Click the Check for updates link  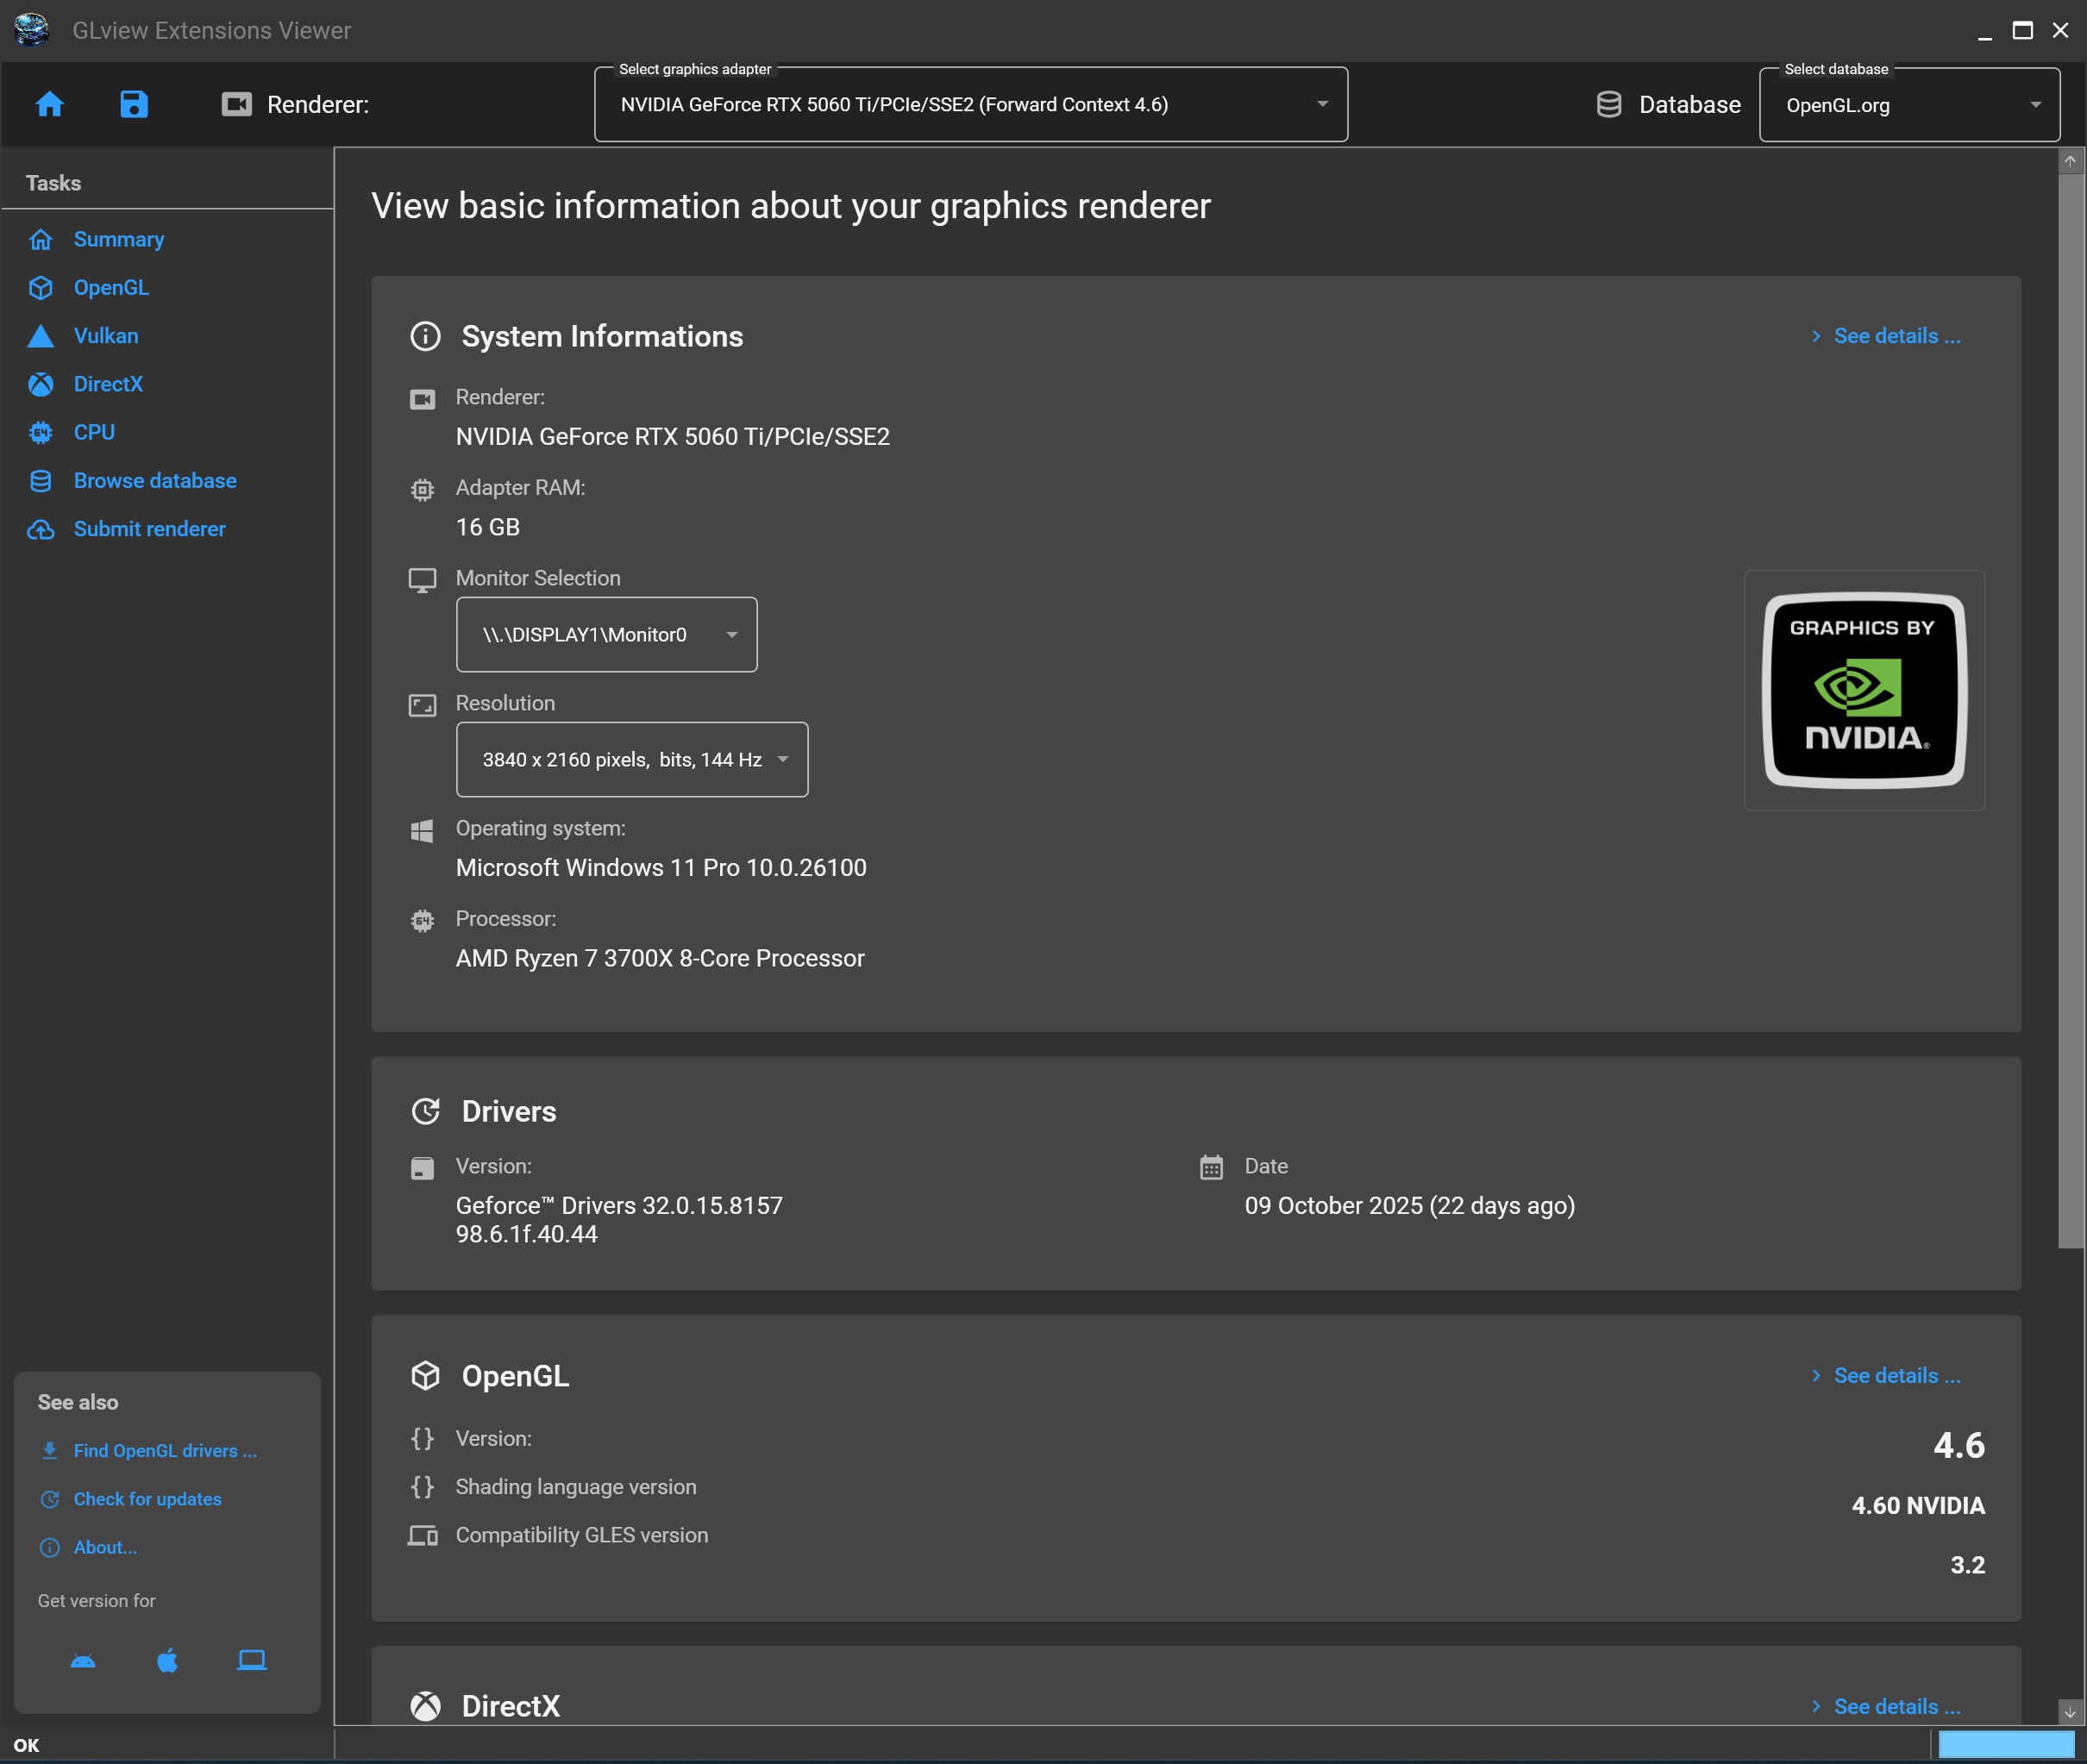pos(147,1498)
